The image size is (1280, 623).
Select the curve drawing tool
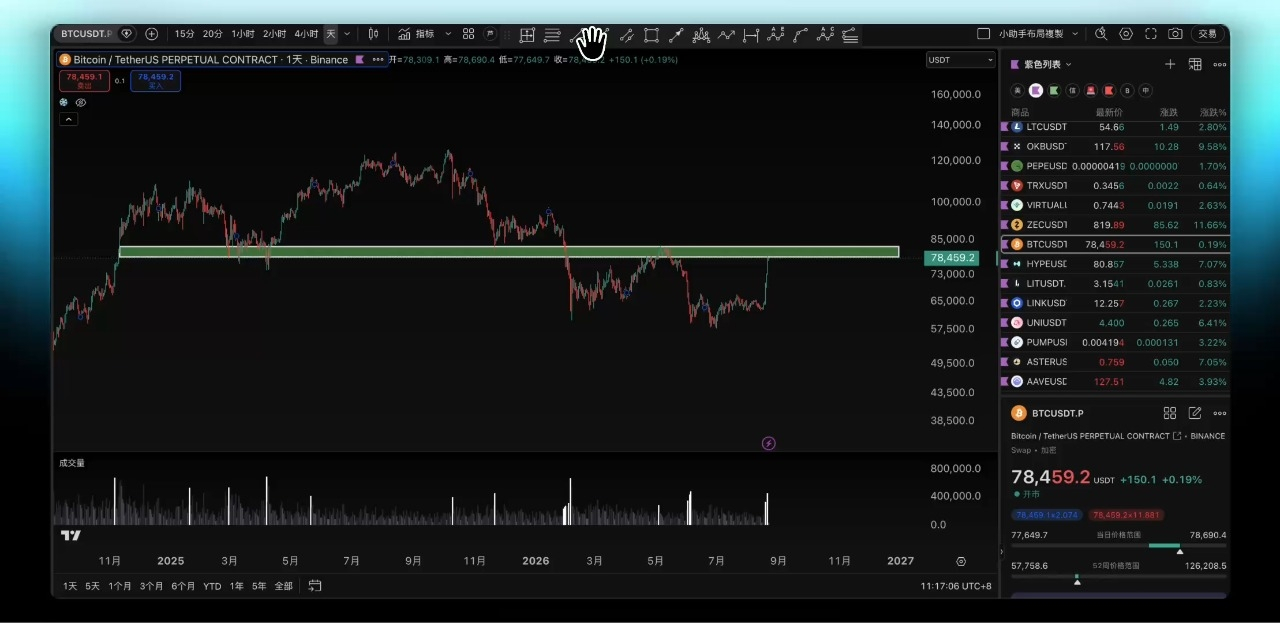801,35
